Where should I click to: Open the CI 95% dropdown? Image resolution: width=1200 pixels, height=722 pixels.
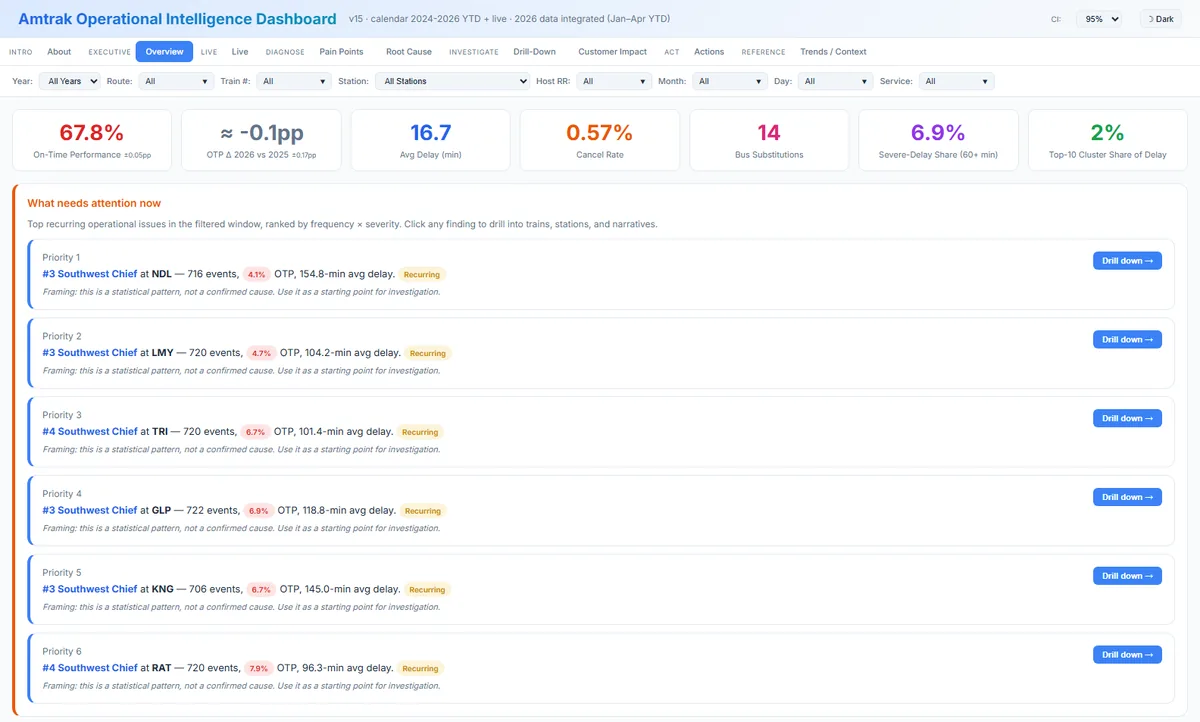pyautogui.click(x=1099, y=19)
